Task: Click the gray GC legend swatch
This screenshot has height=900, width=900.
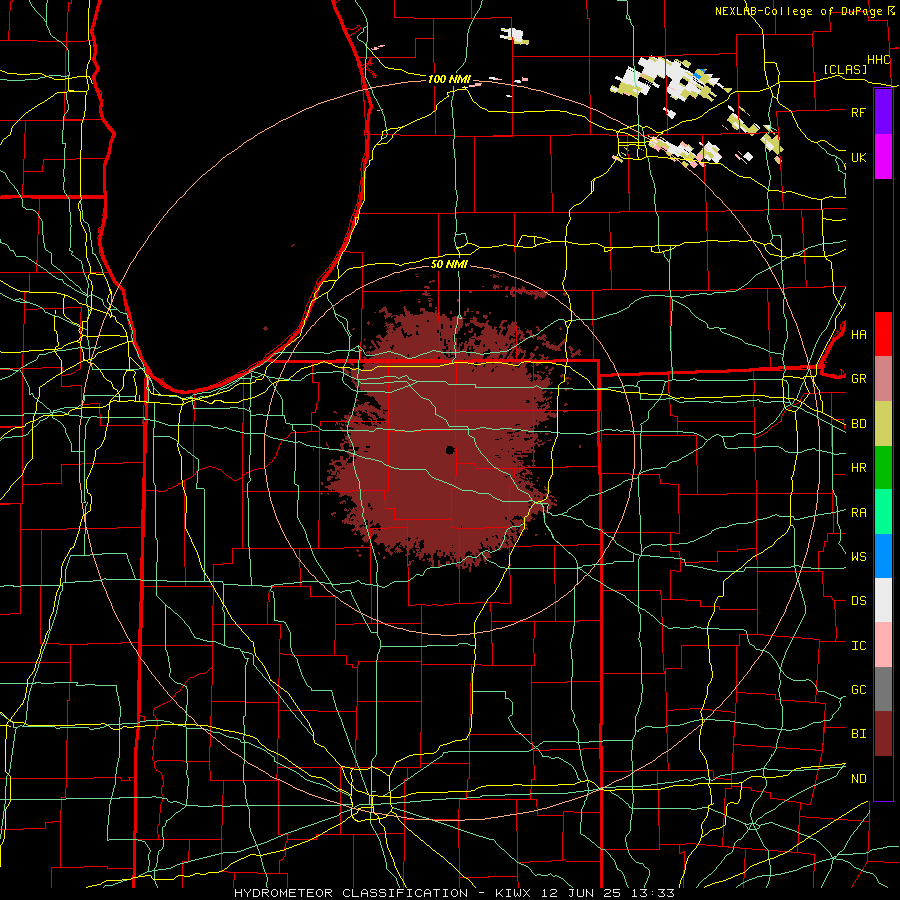Action: [883, 689]
